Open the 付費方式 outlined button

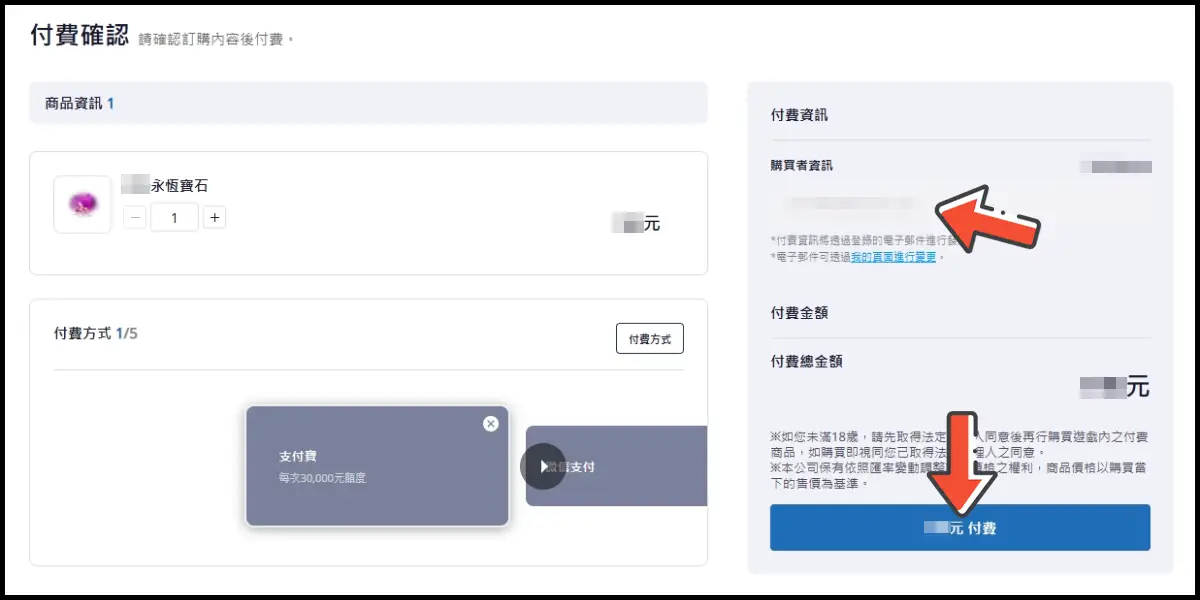tap(649, 339)
